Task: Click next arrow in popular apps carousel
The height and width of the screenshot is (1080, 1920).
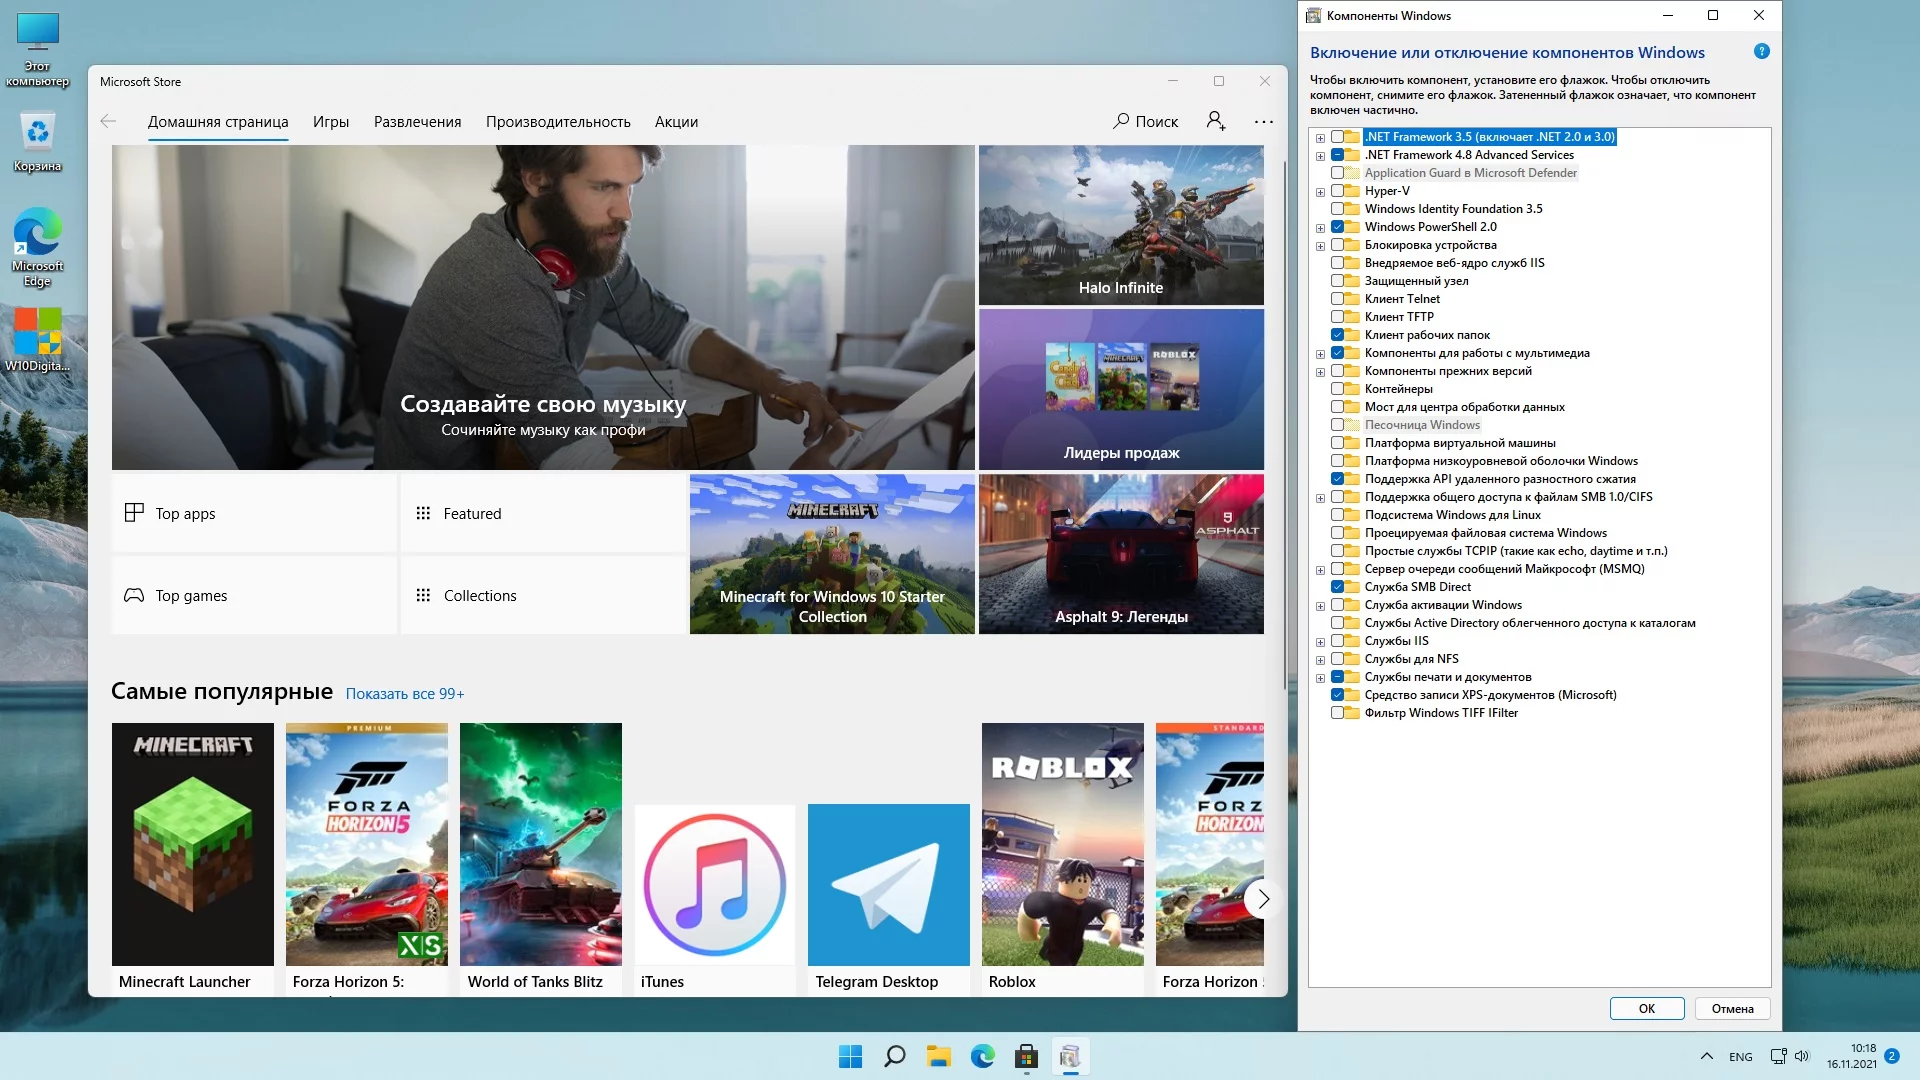Action: click(x=1263, y=899)
